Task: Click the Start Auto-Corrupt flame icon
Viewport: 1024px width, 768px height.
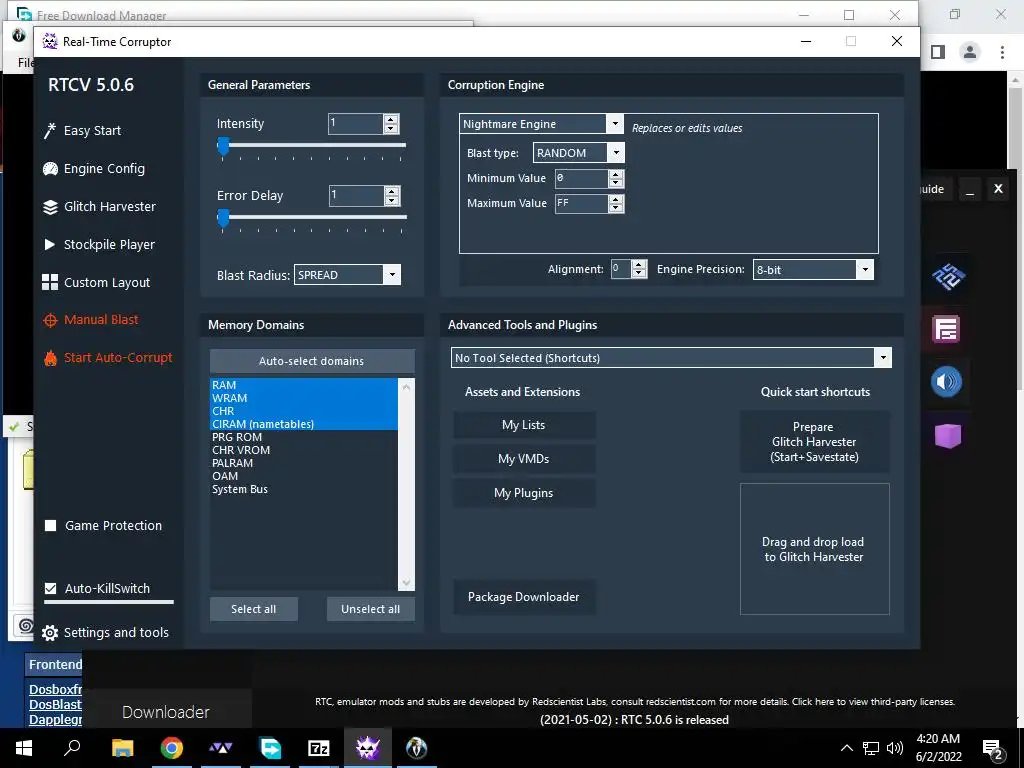Action: 50,358
